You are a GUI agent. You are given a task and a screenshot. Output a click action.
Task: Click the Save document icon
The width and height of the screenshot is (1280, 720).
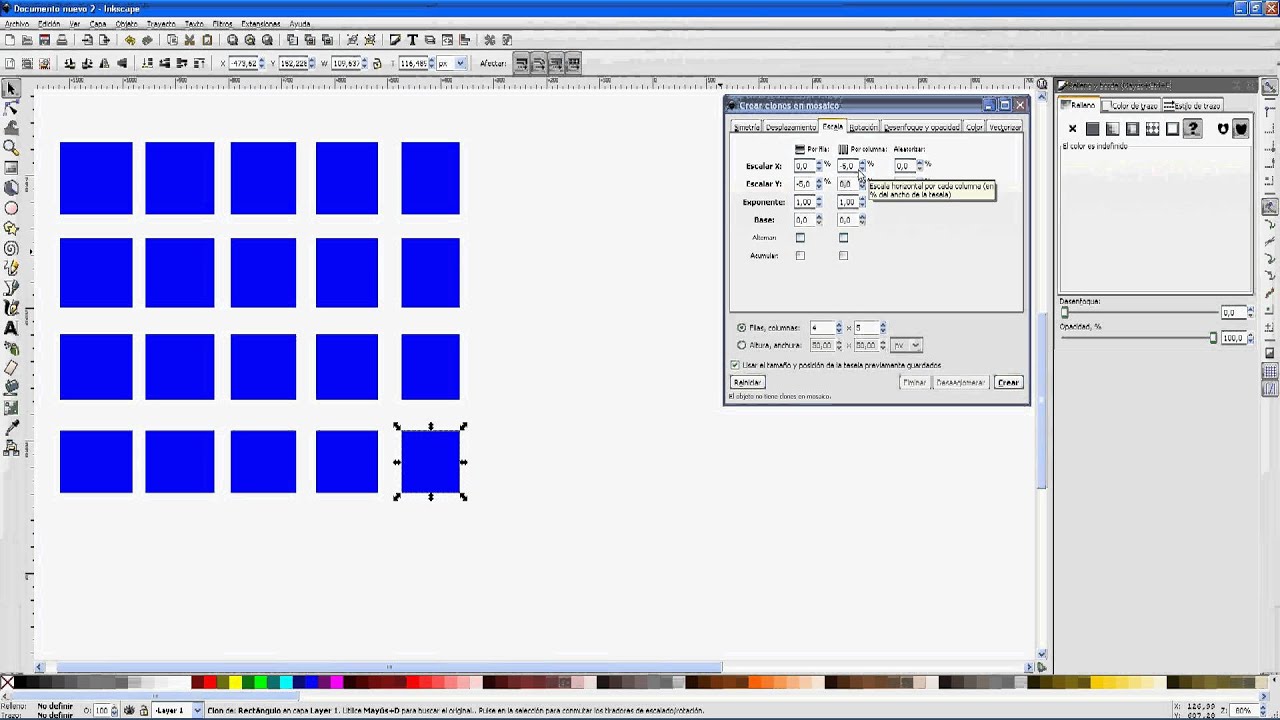coord(44,40)
